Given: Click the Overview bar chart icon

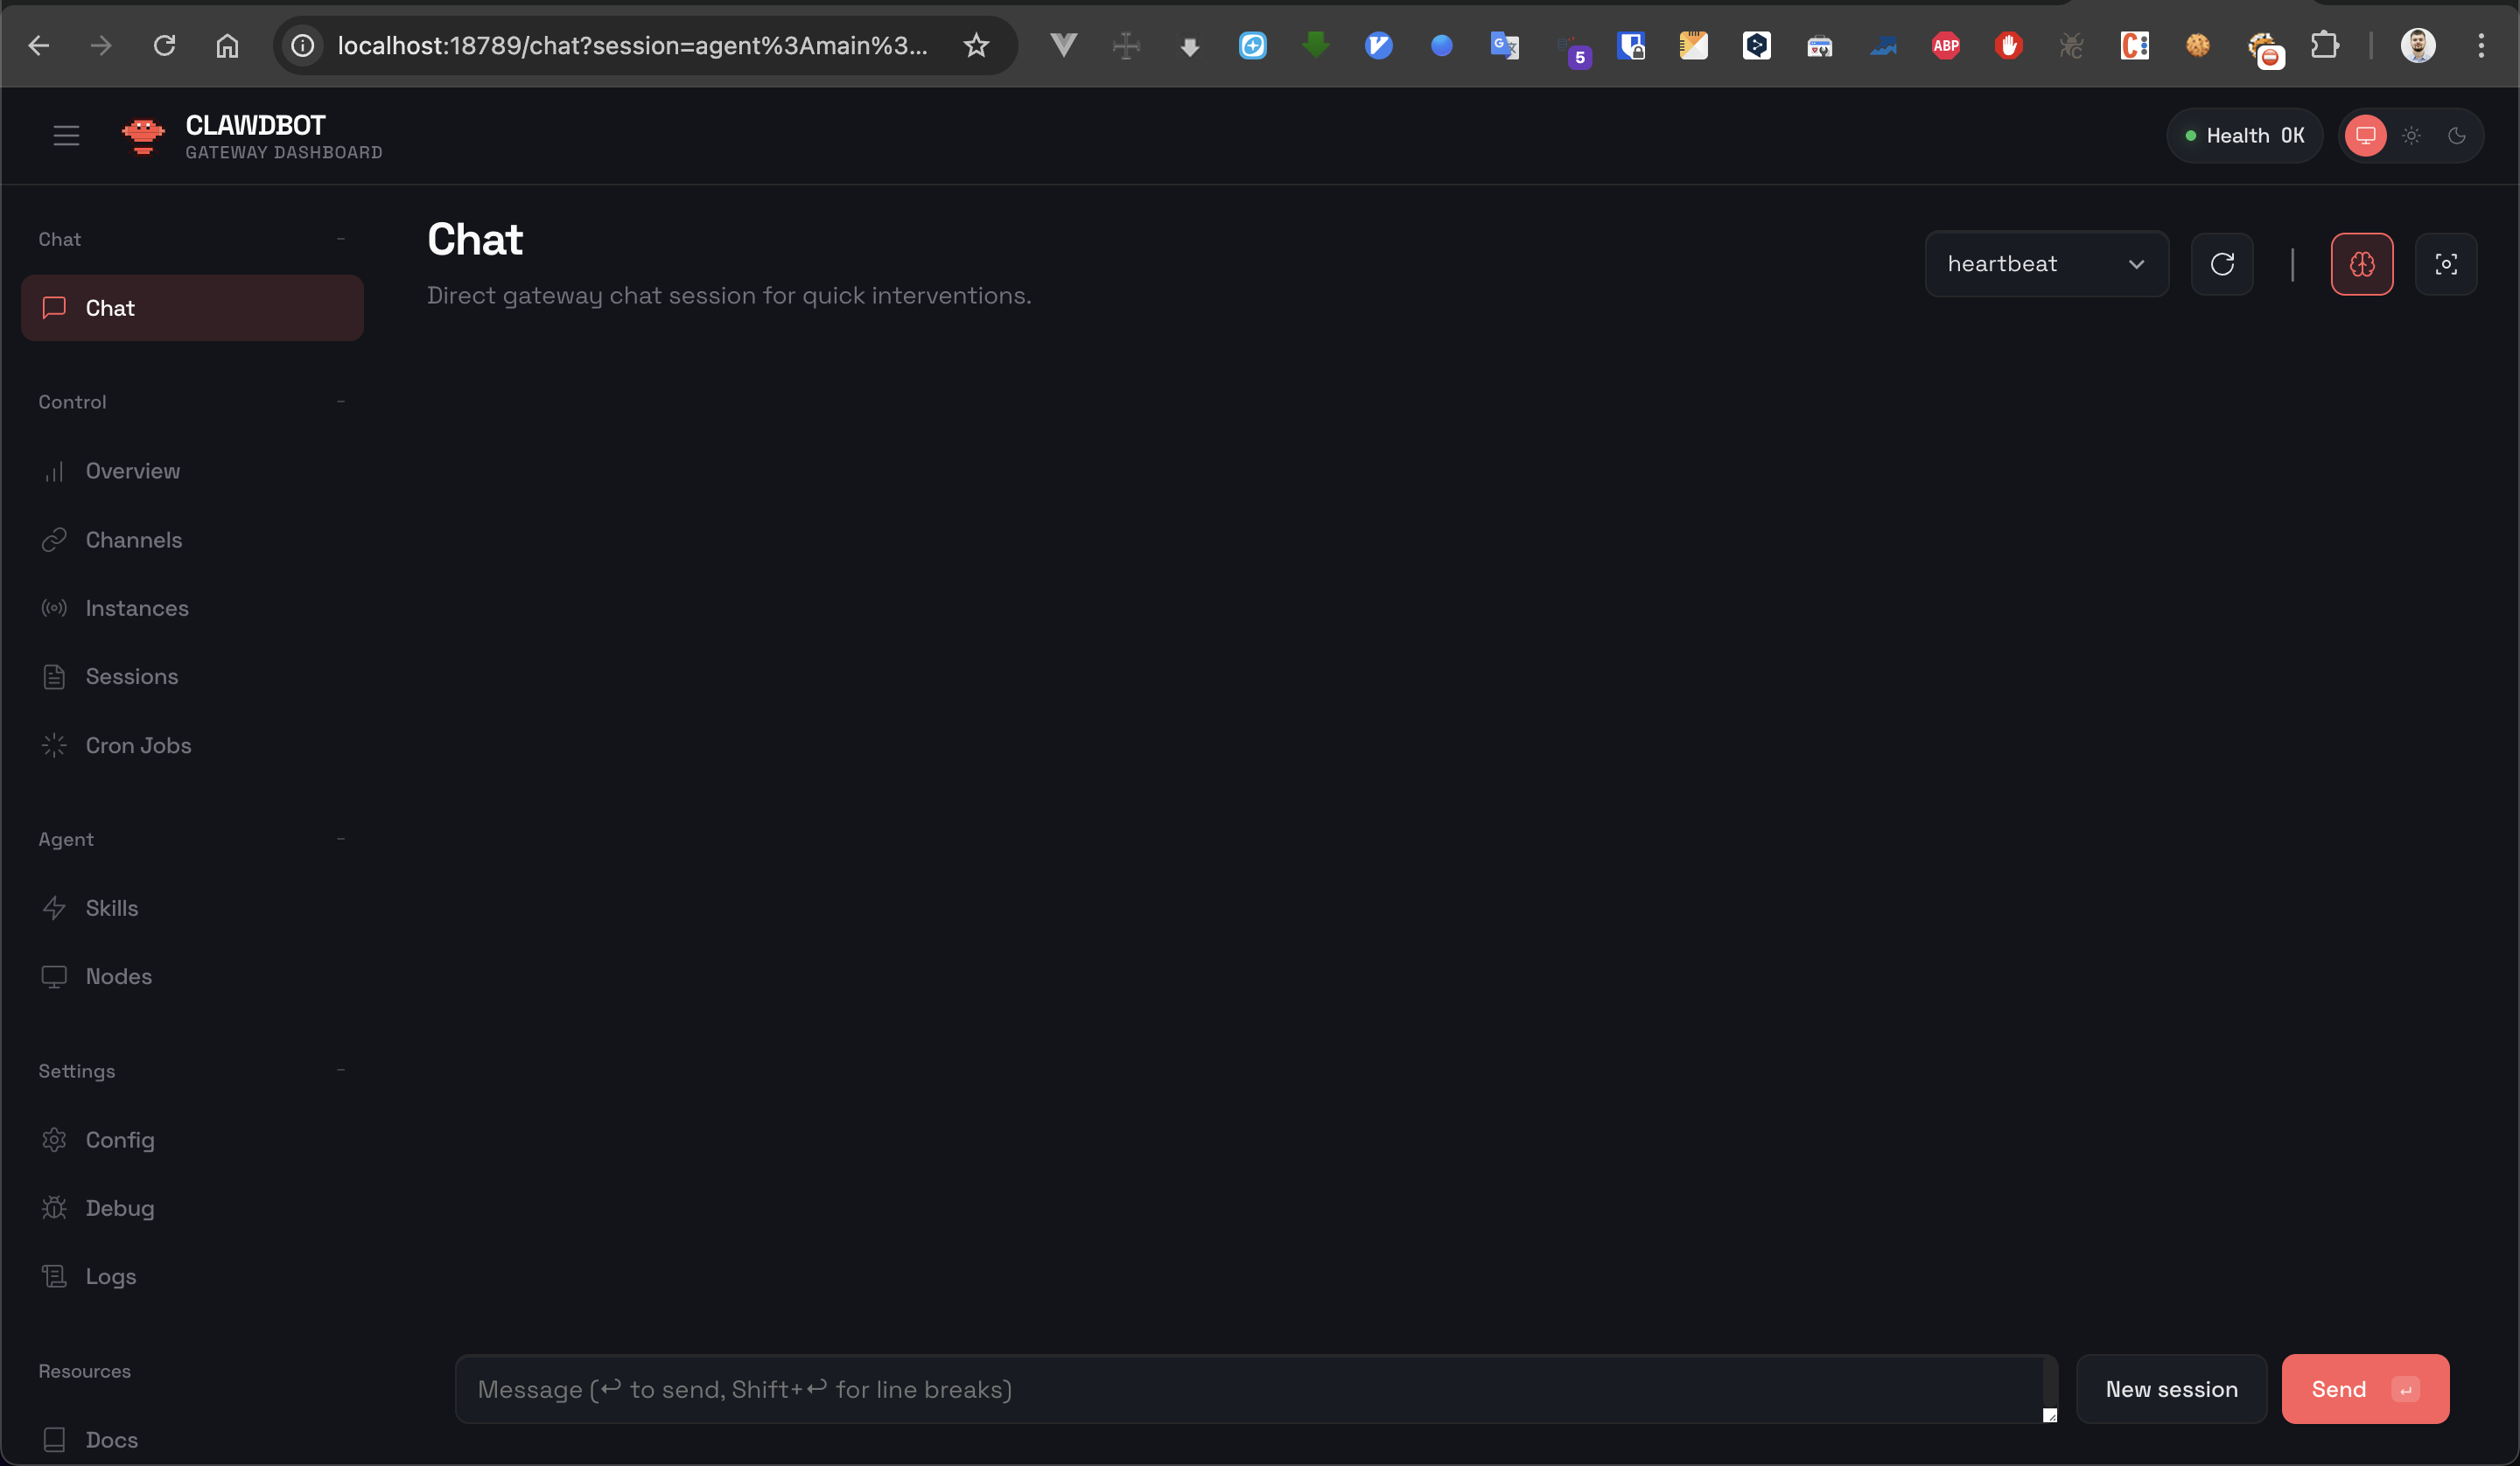Looking at the screenshot, I should 54,471.
